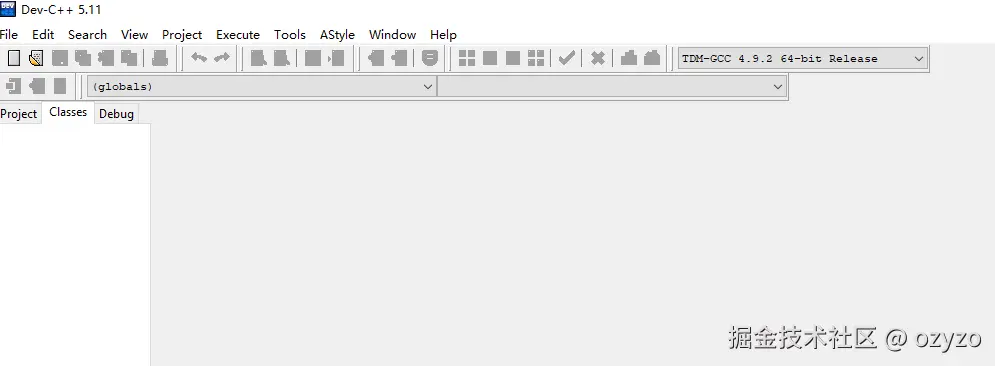Open the TDM-GCC 4.9.2 compiler dropdown

[x=803, y=58]
